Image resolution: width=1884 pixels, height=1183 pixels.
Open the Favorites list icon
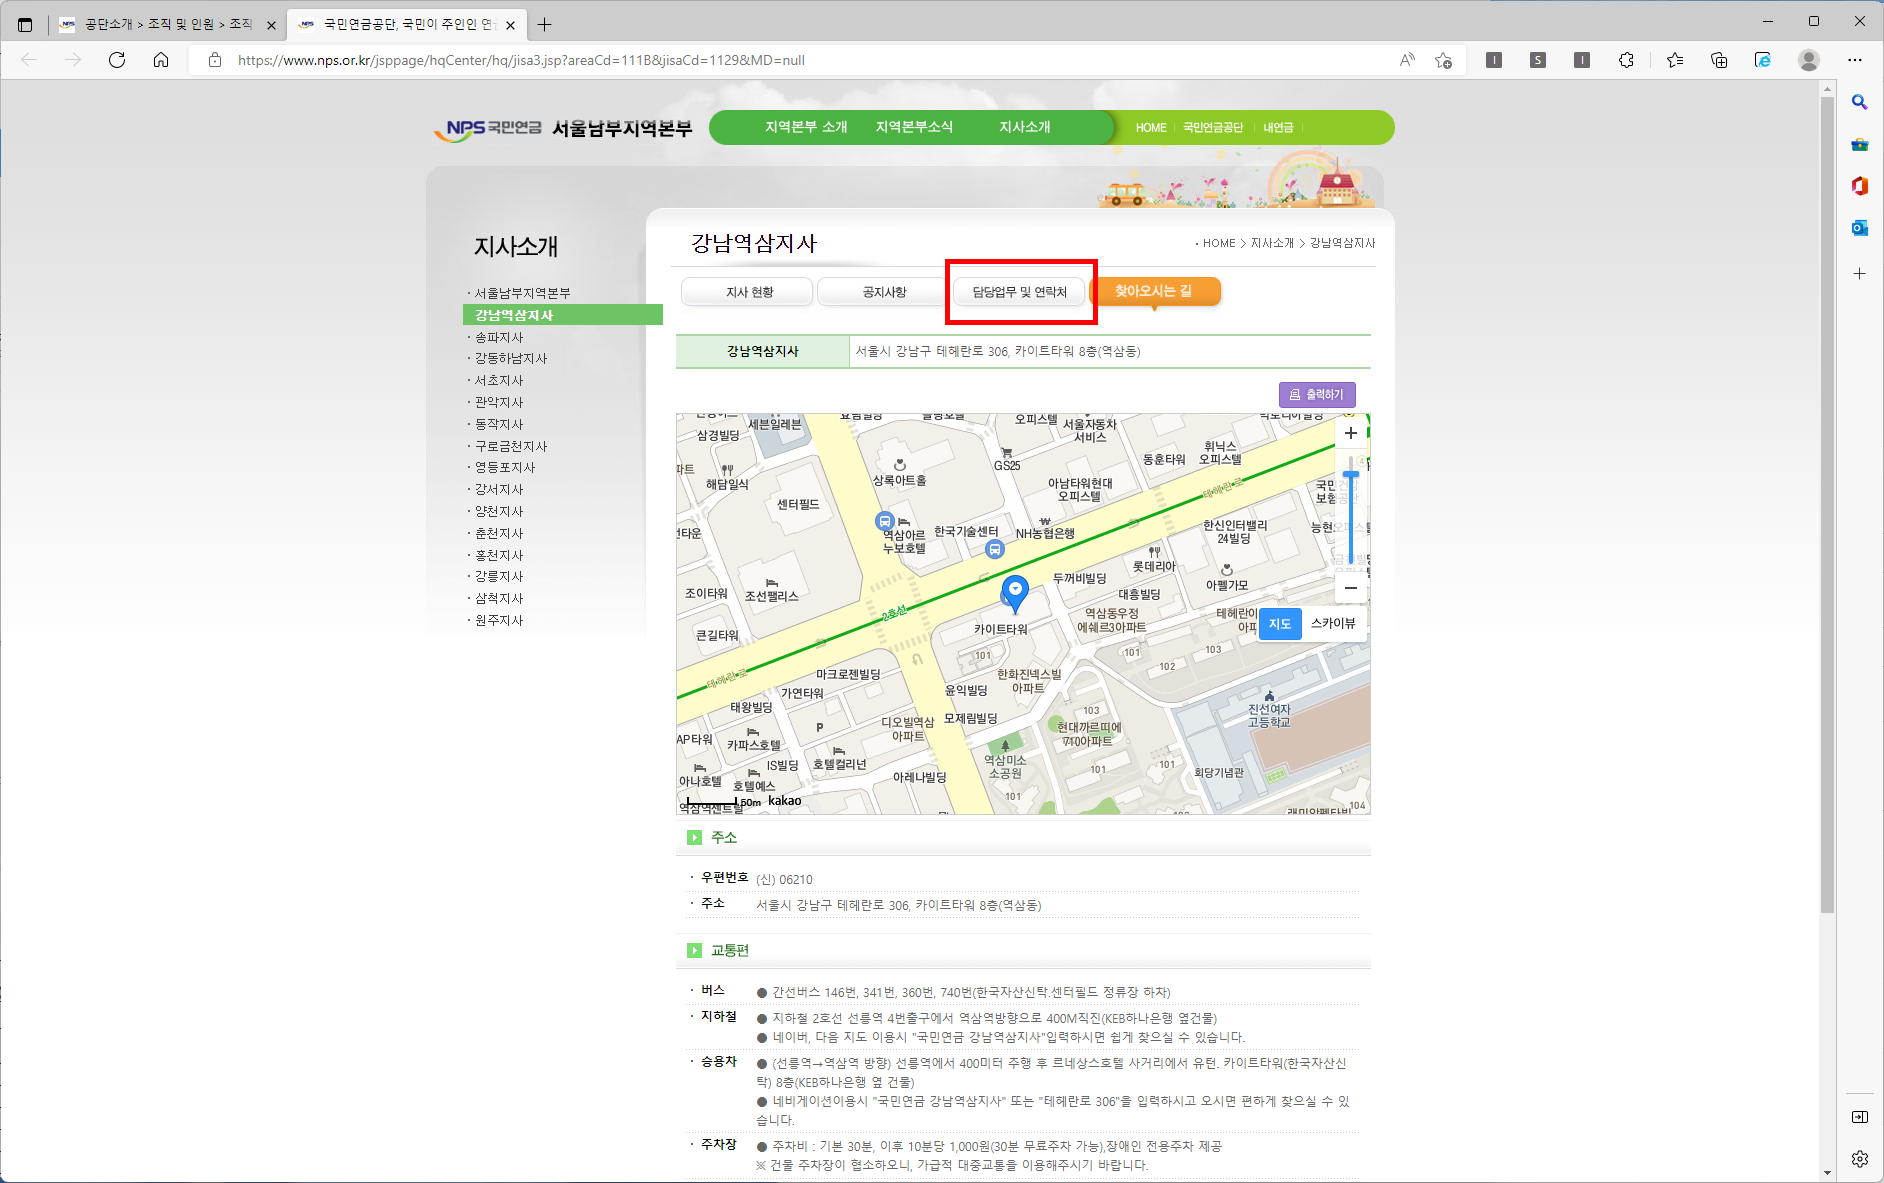1675,60
